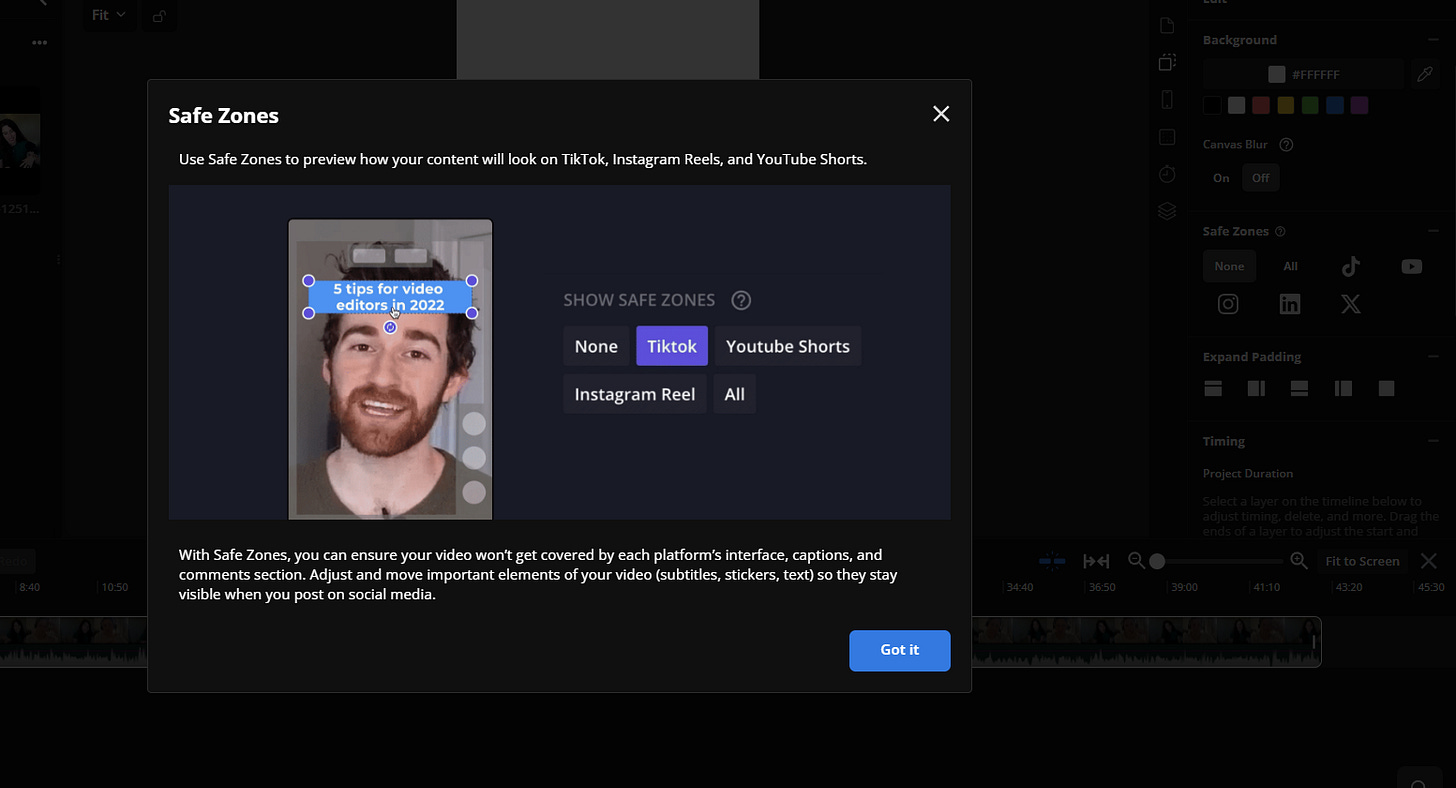Choose the gray background swatch
This screenshot has width=1456, height=788.
coord(1237,105)
